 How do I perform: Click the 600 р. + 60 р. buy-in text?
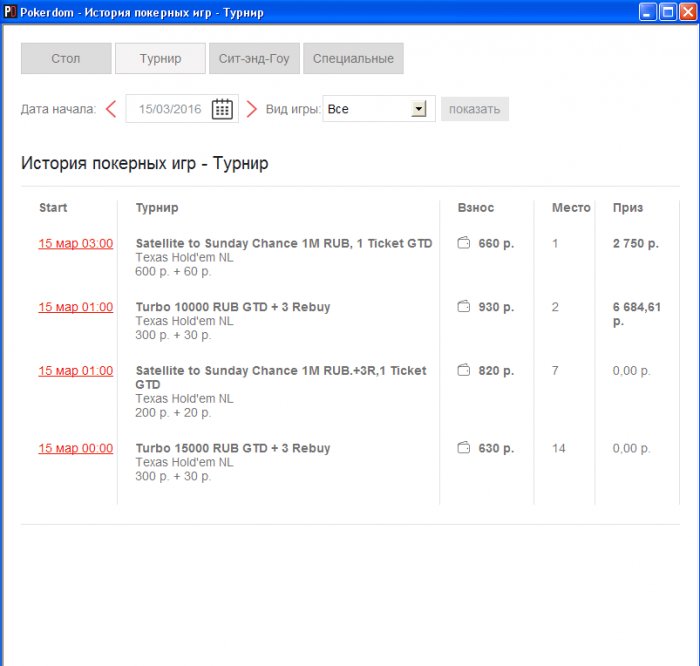173,271
